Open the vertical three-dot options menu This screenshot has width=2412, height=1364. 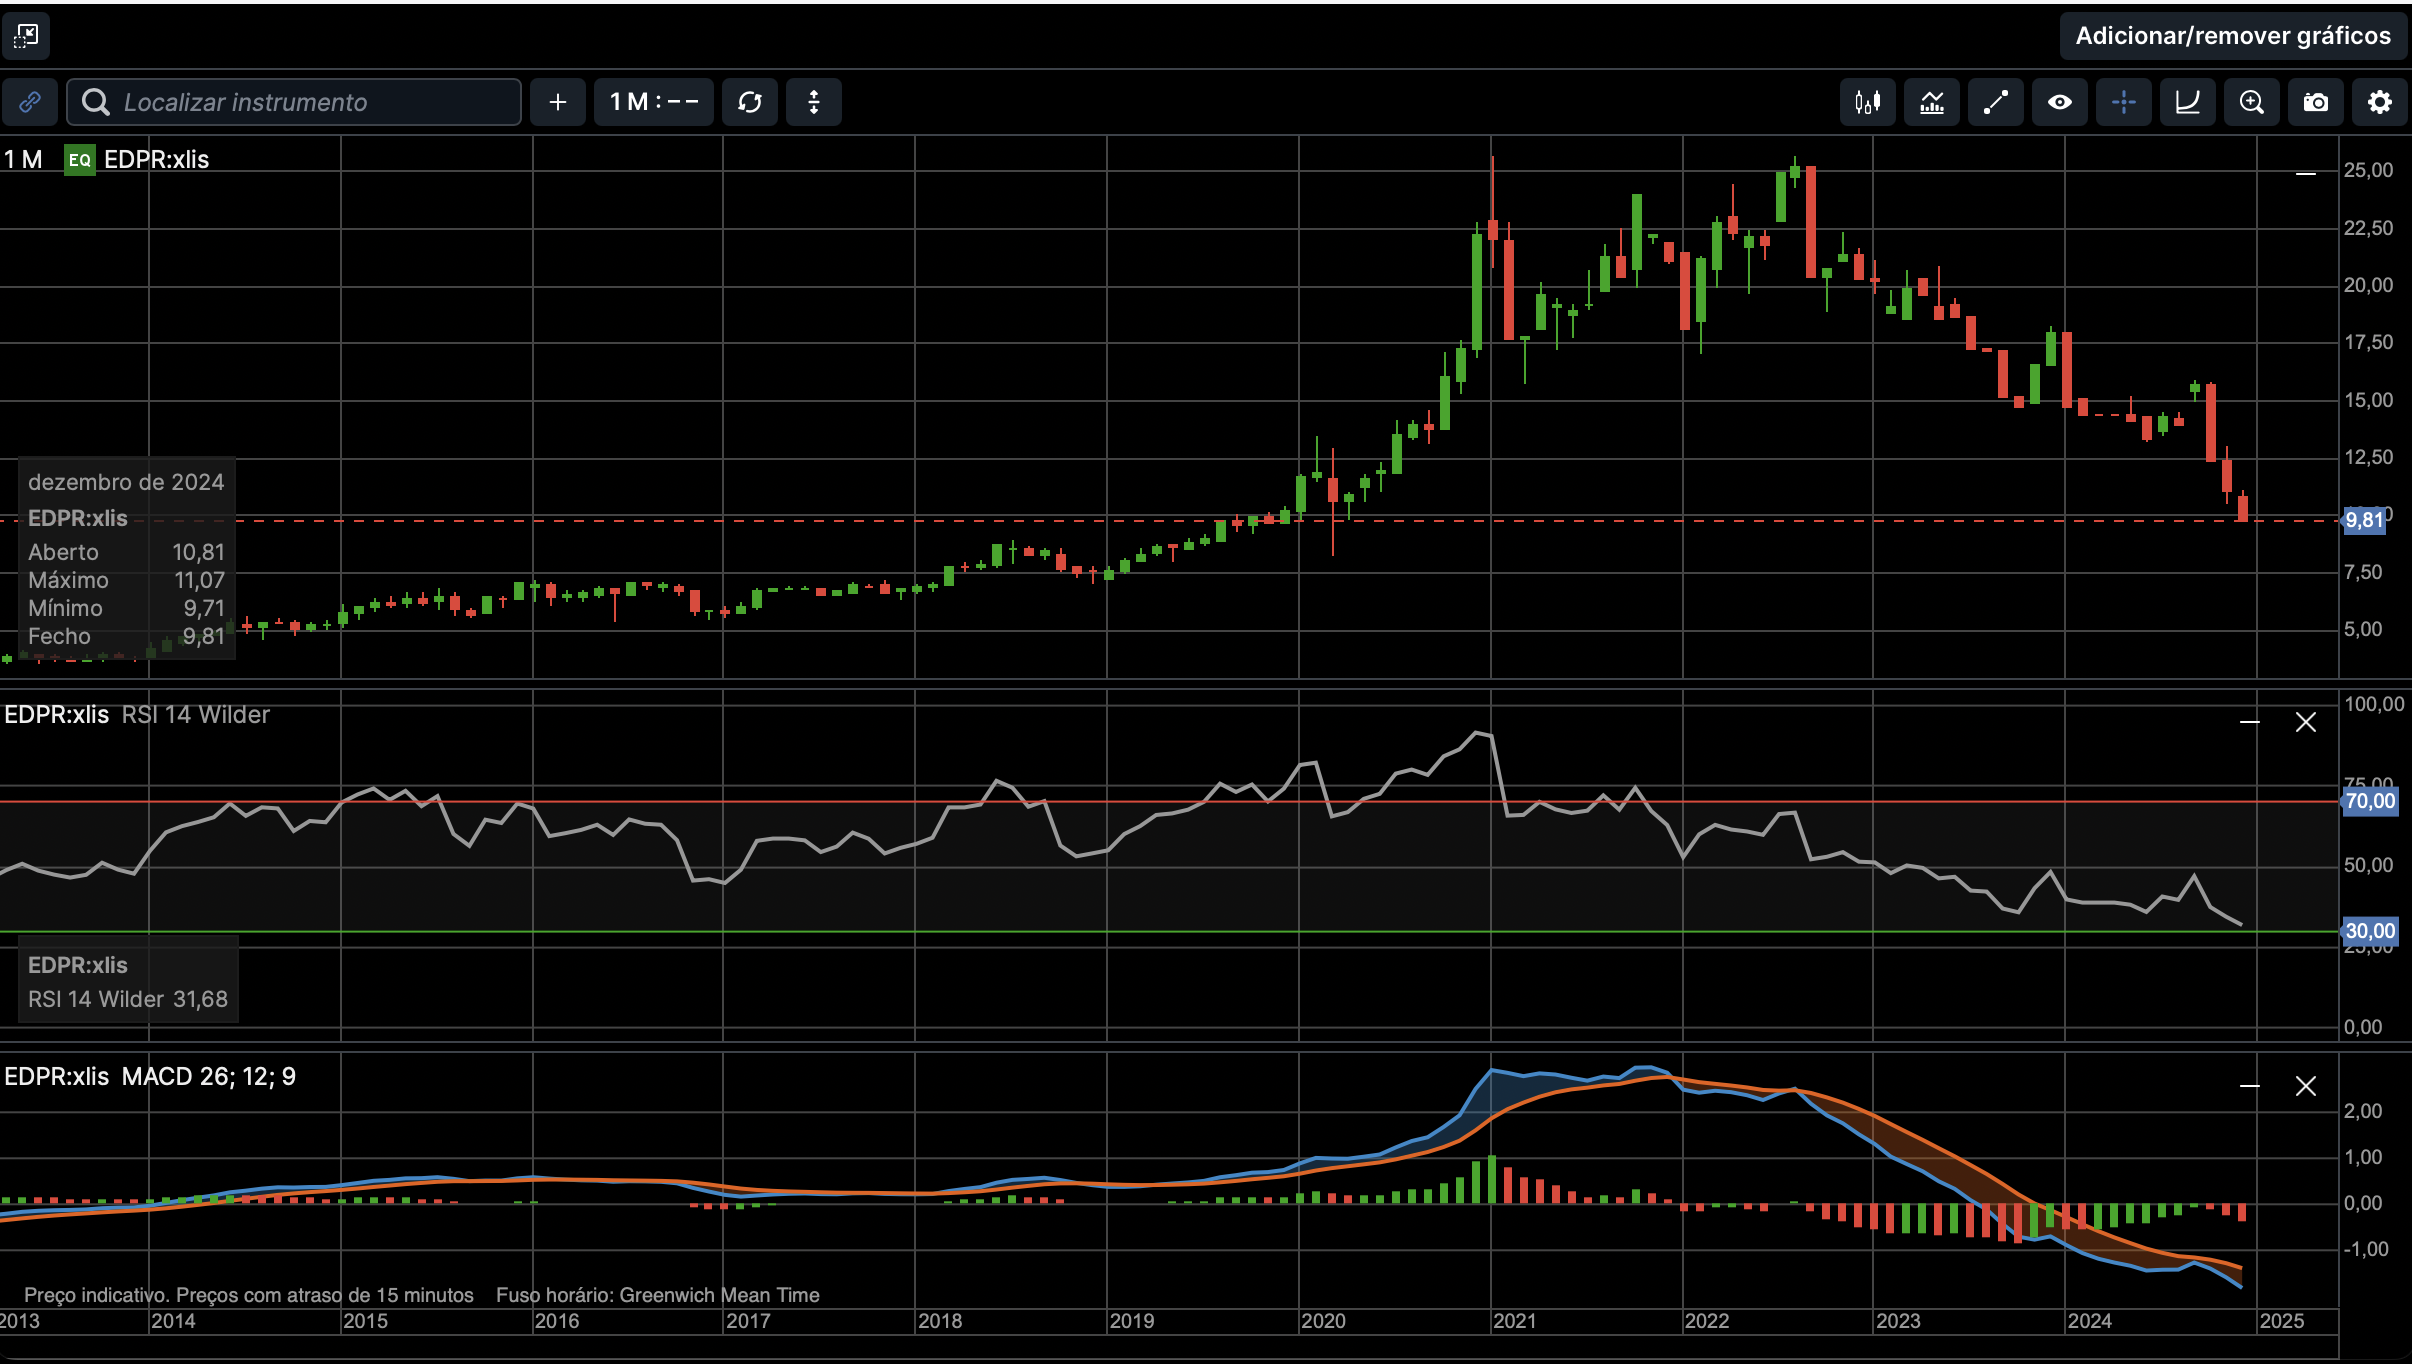(x=814, y=102)
